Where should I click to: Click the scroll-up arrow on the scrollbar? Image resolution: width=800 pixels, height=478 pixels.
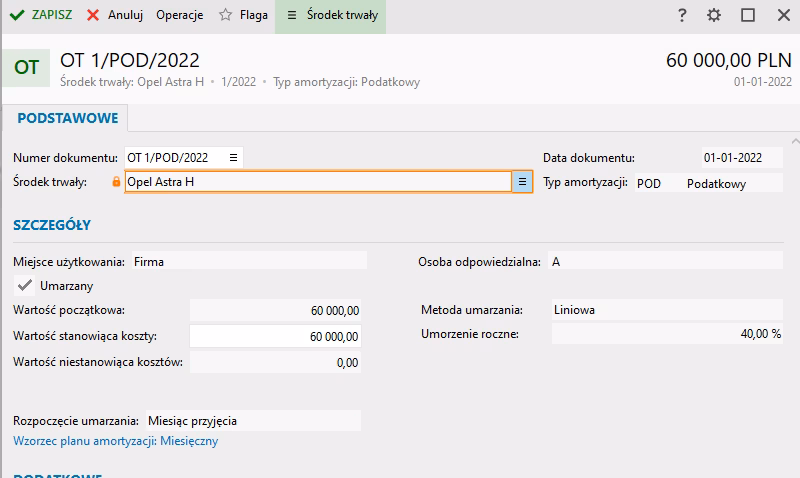click(x=795, y=141)
